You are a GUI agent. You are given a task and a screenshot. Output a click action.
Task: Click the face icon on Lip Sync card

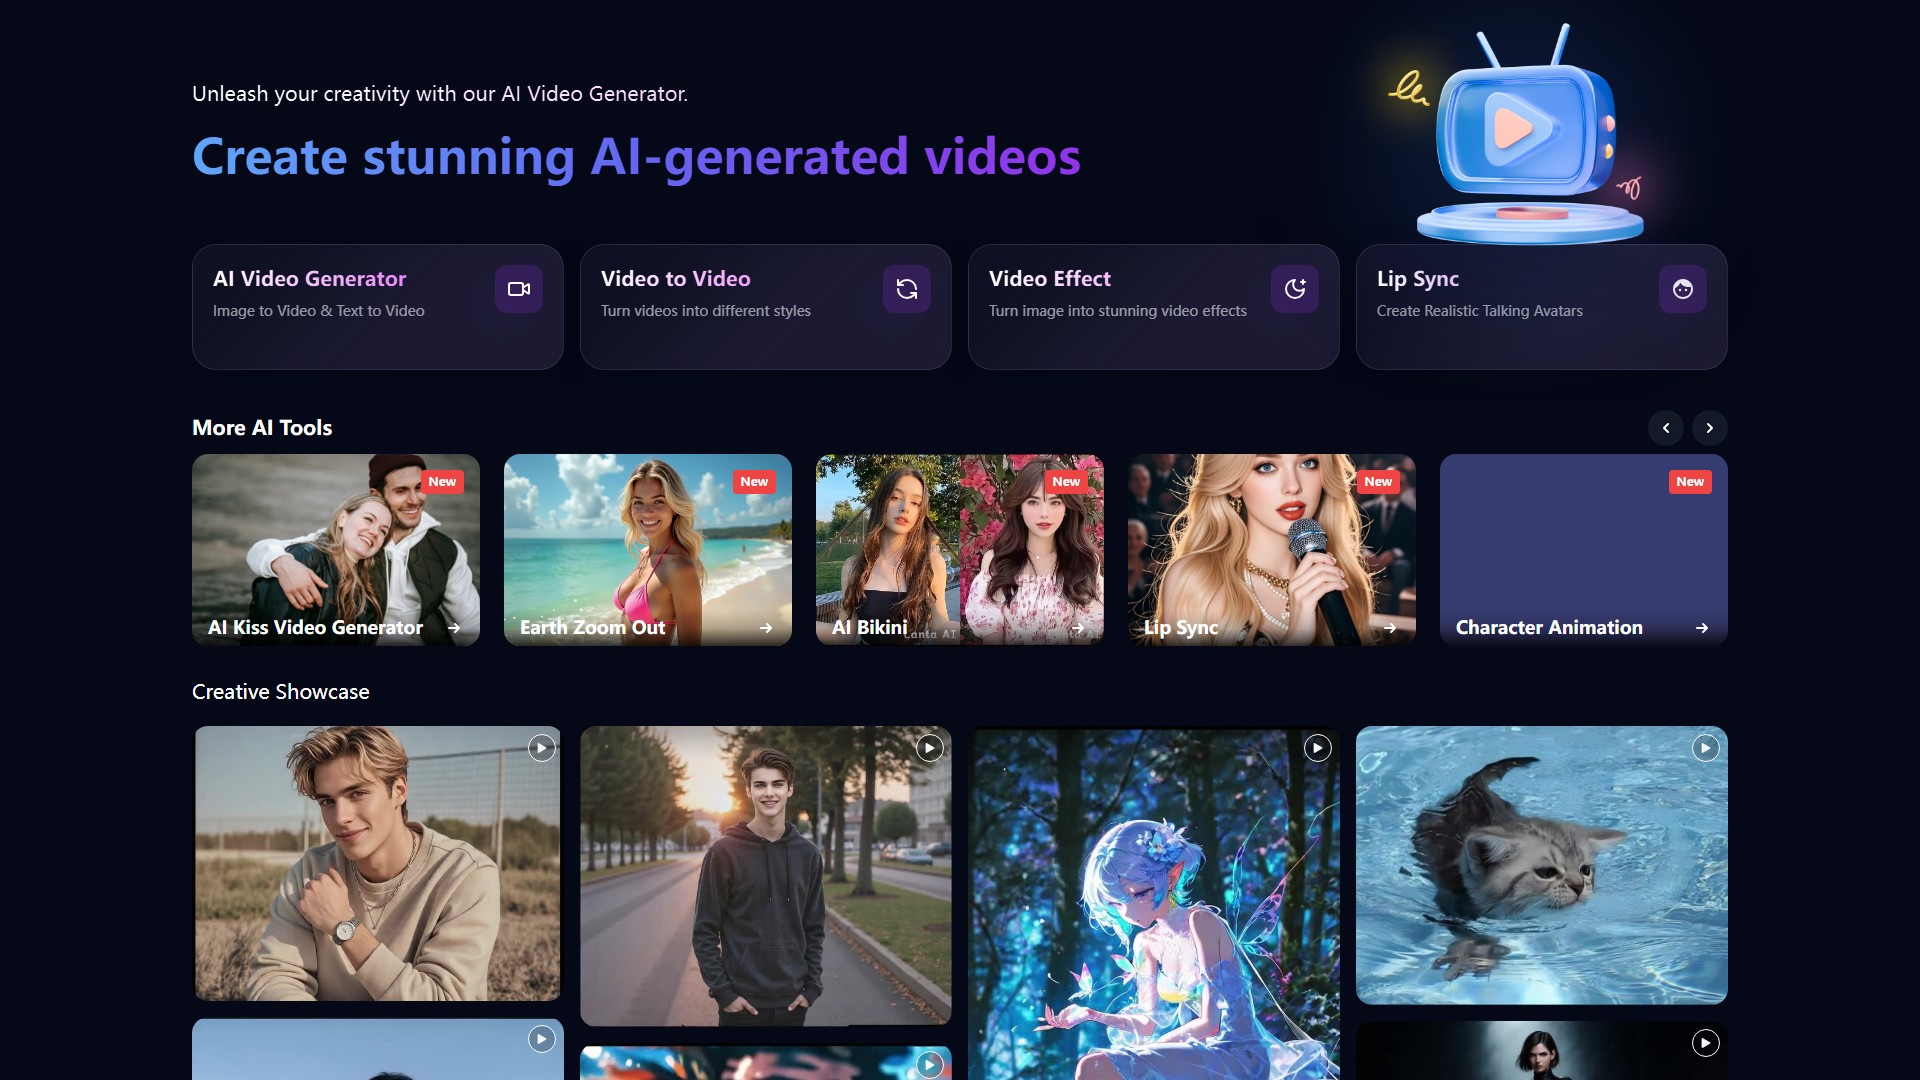(x=1682, y=289)
